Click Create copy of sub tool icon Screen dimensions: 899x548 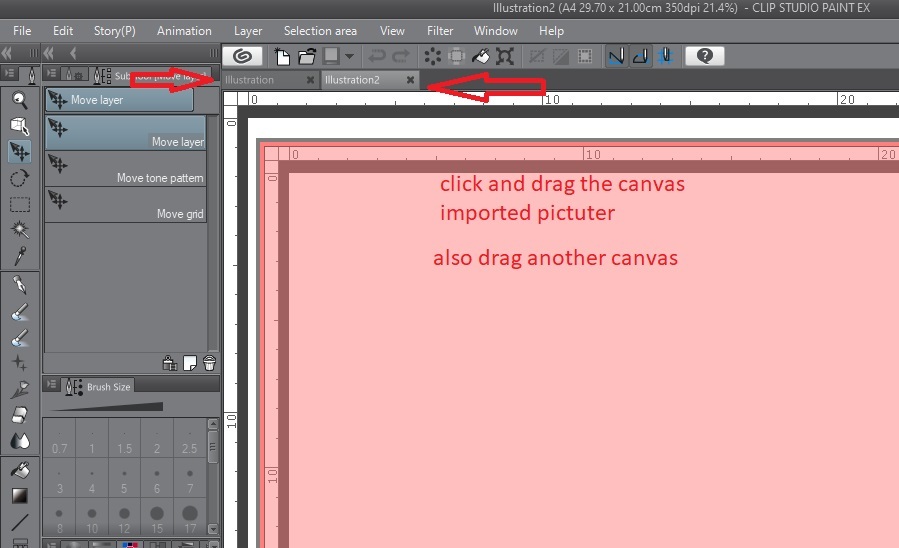[190, 363]
